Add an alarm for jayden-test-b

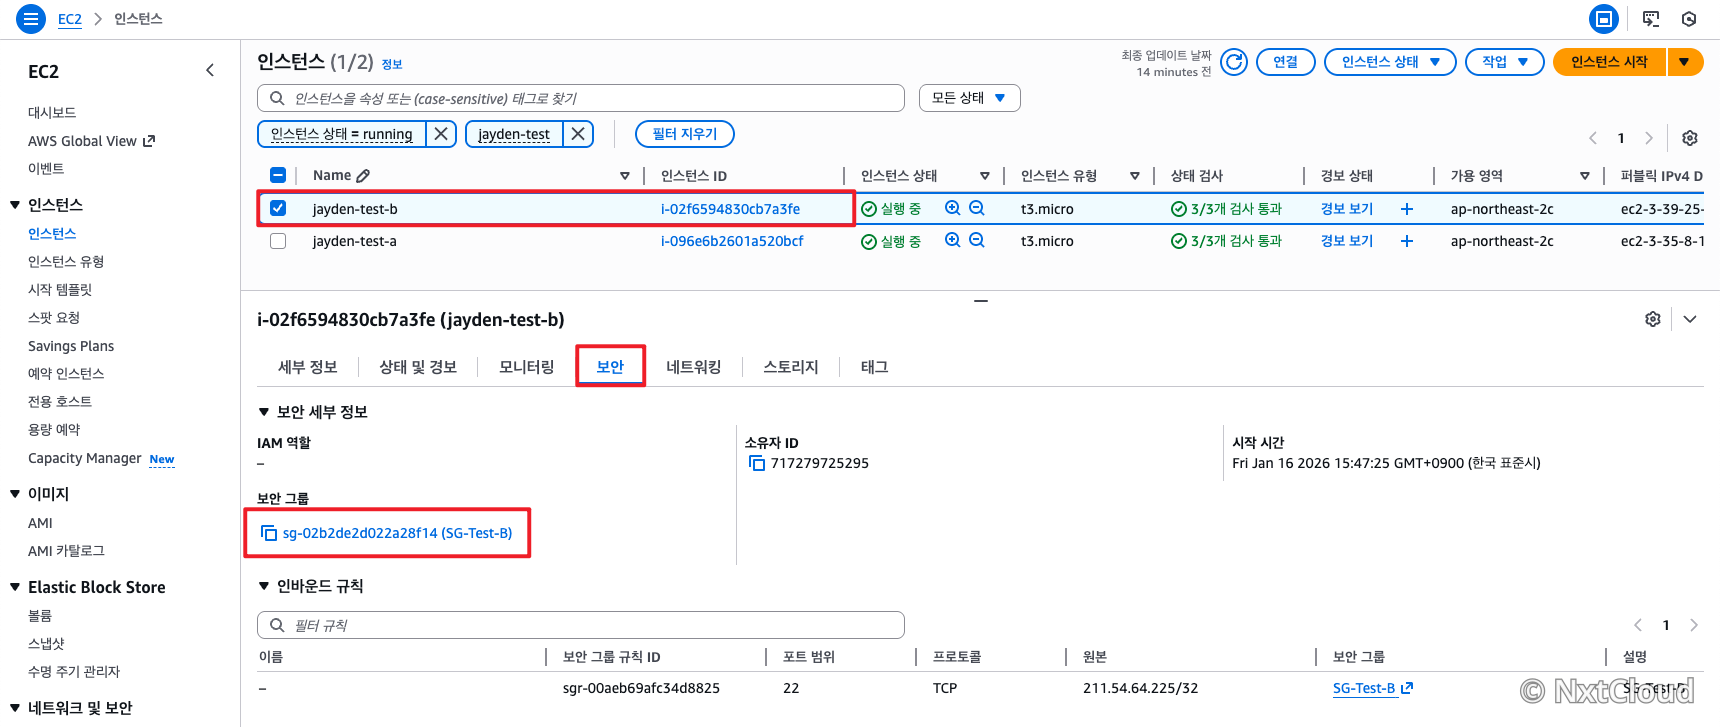tap(1407, 209)
